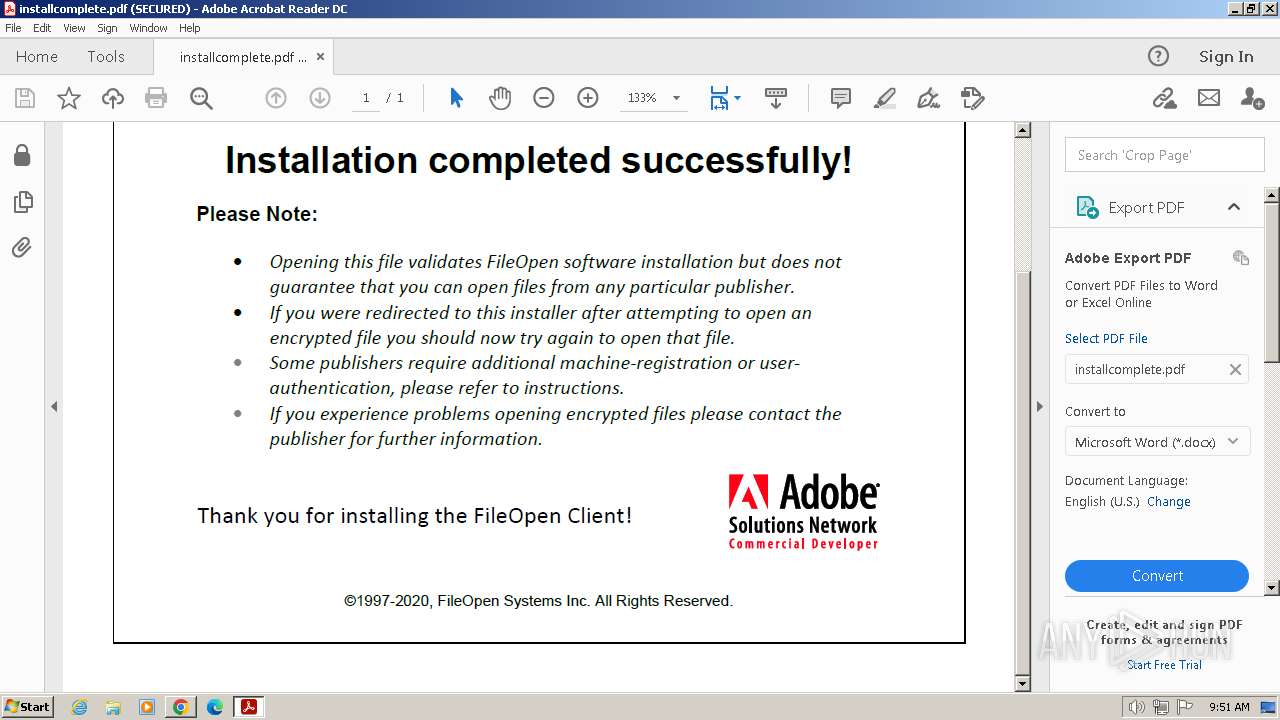This screenshot has height=720, width=1280.
Task: Send the file by email envelope icon
Action: (1209, 98)
